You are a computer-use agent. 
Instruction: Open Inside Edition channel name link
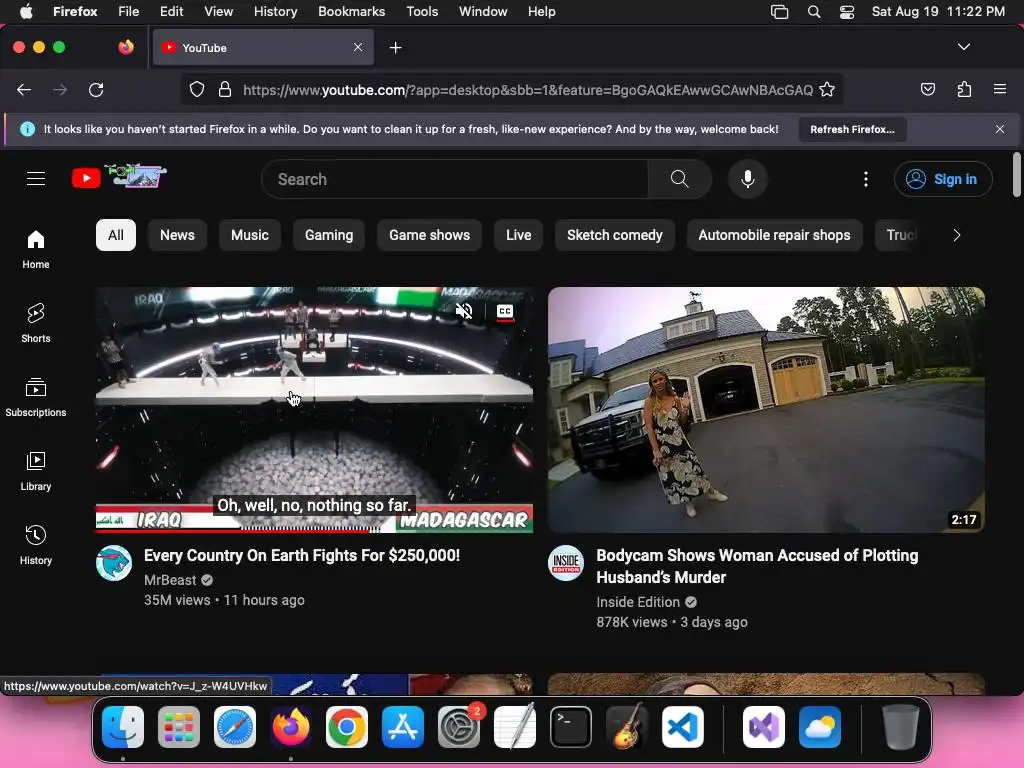click(638, 602)
